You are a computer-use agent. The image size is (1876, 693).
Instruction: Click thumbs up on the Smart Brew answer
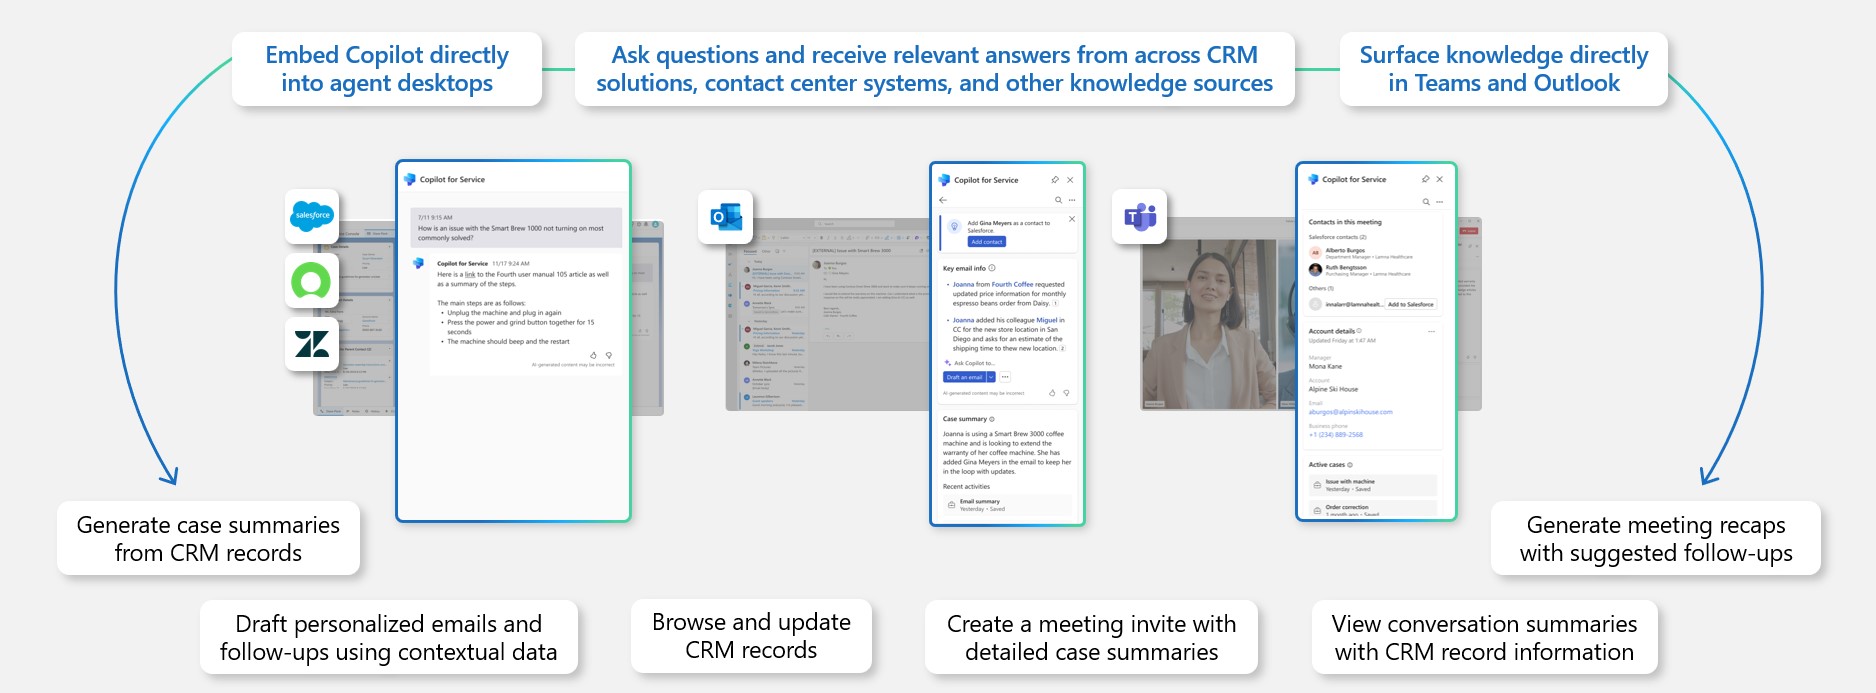click(593, 355)
